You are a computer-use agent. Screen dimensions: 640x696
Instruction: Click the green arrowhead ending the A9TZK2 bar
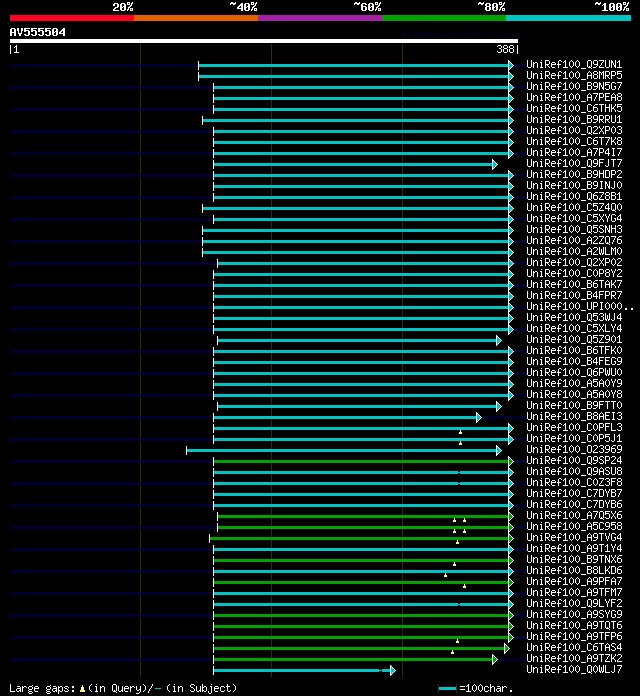click(x=495, y=660)
